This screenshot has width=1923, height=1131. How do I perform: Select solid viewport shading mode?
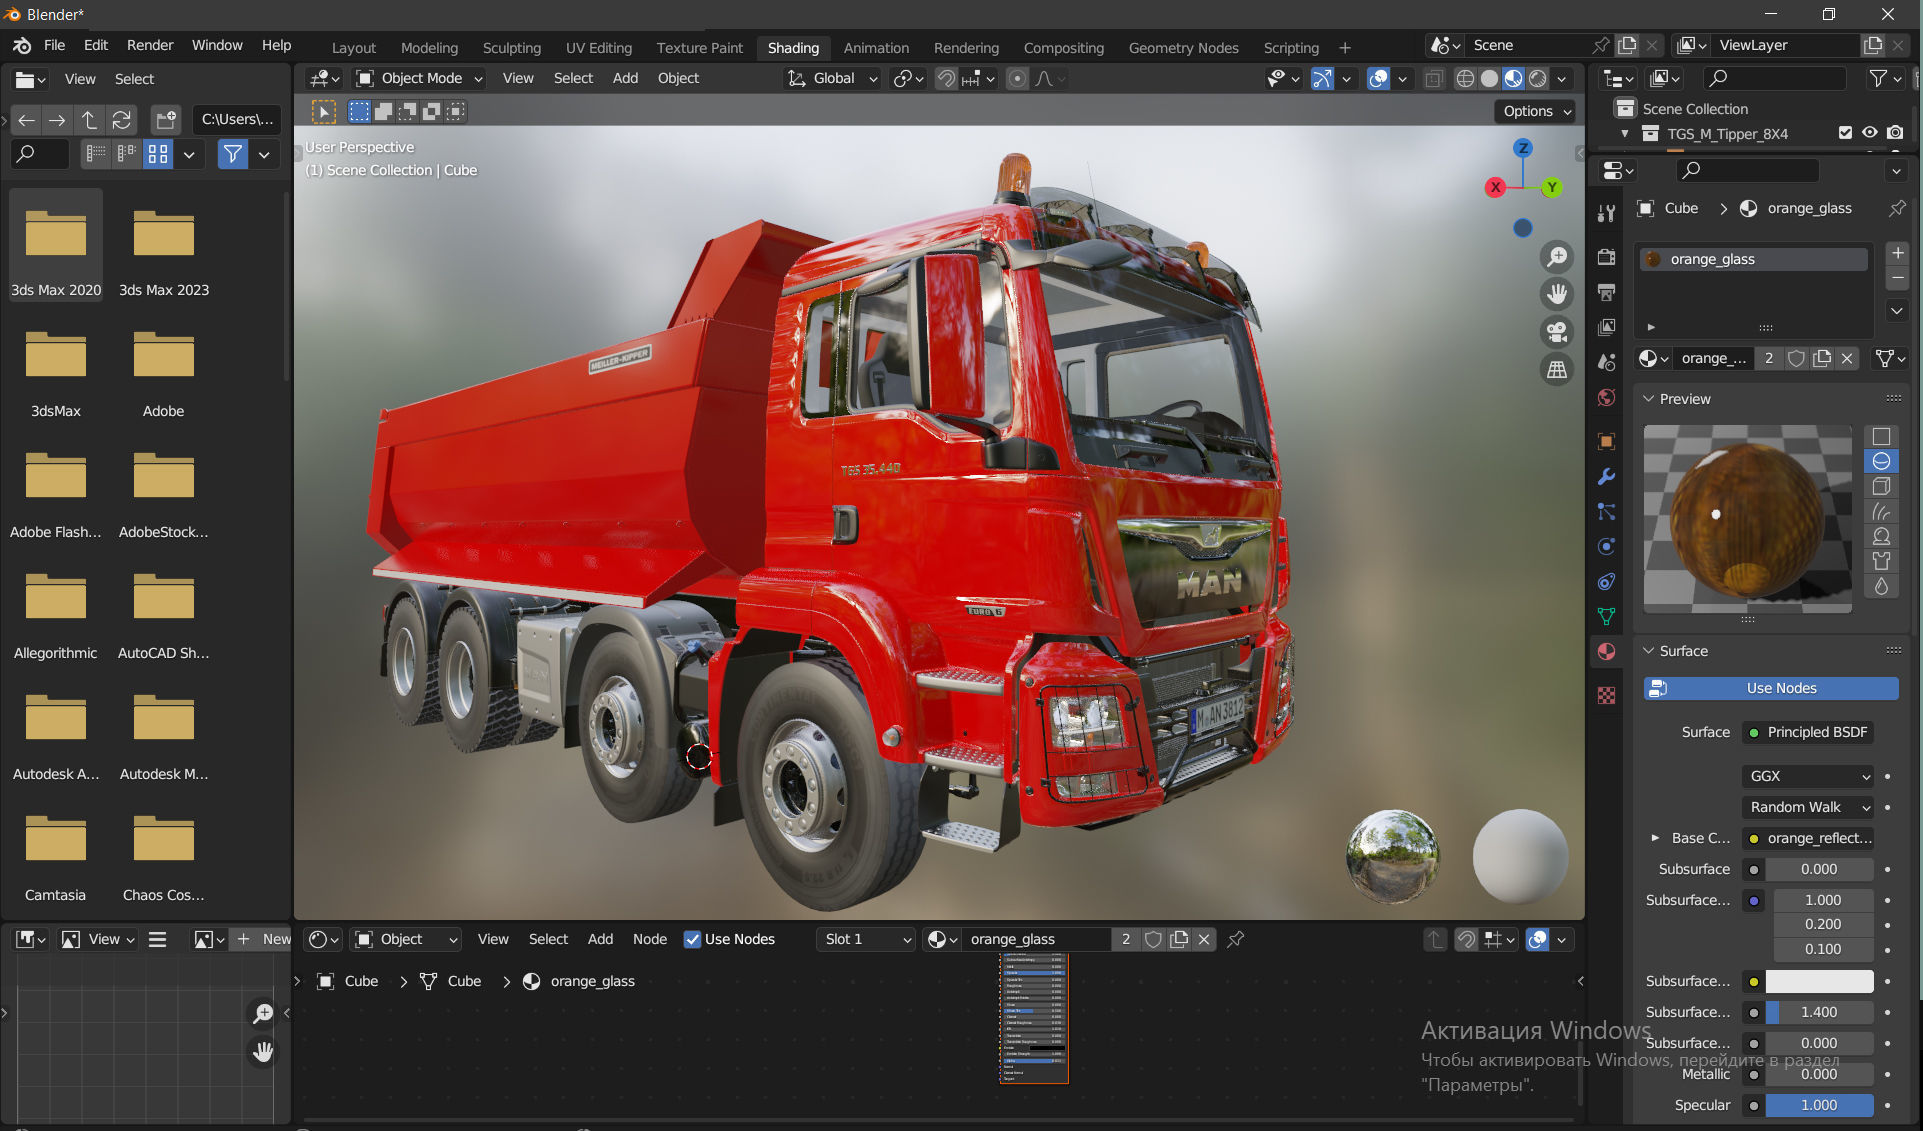click(x=1489, y=79)
